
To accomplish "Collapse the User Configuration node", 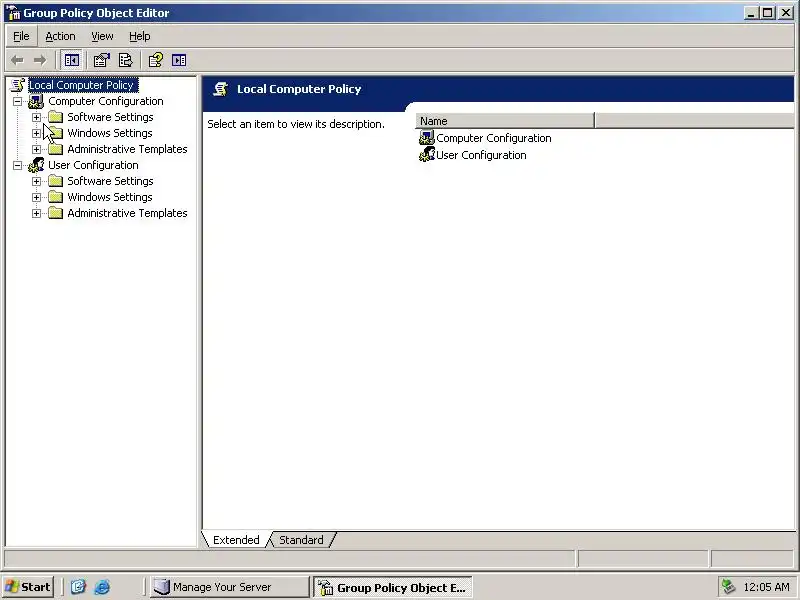I will pyautogui.click(x=17, y=165).
